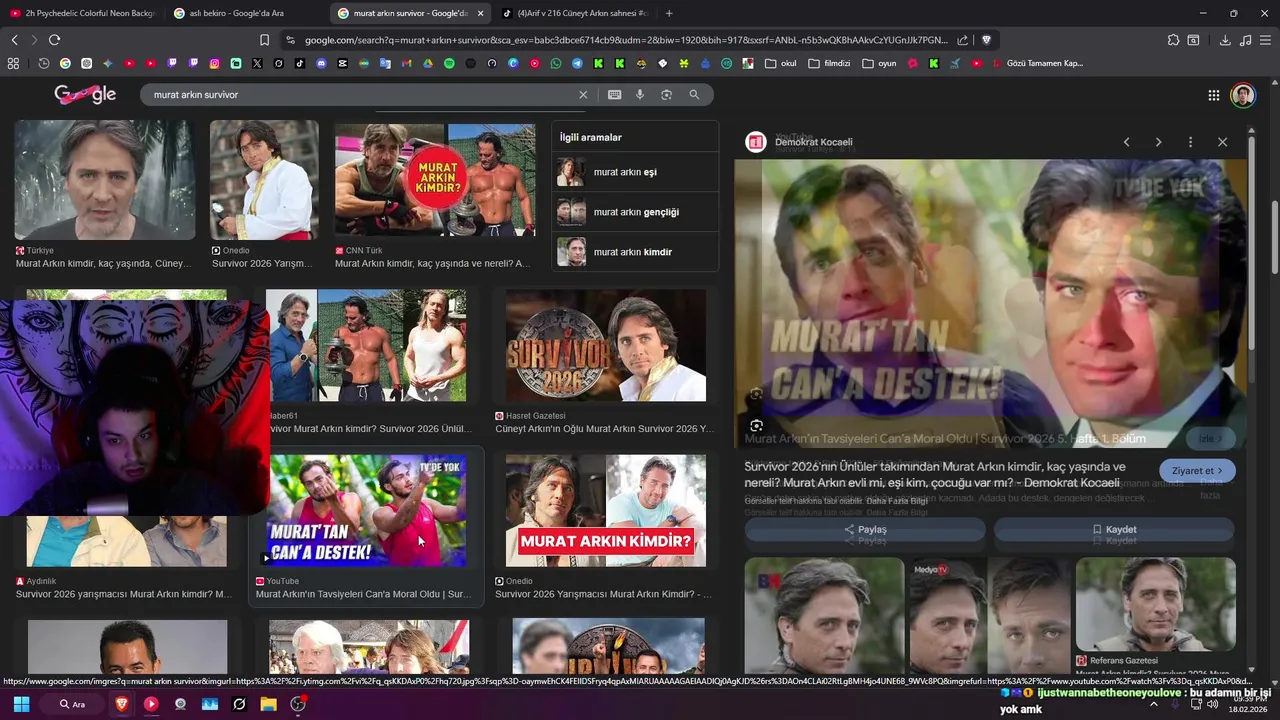
Task: Close the image preview panel
Action: [1222, 142]
